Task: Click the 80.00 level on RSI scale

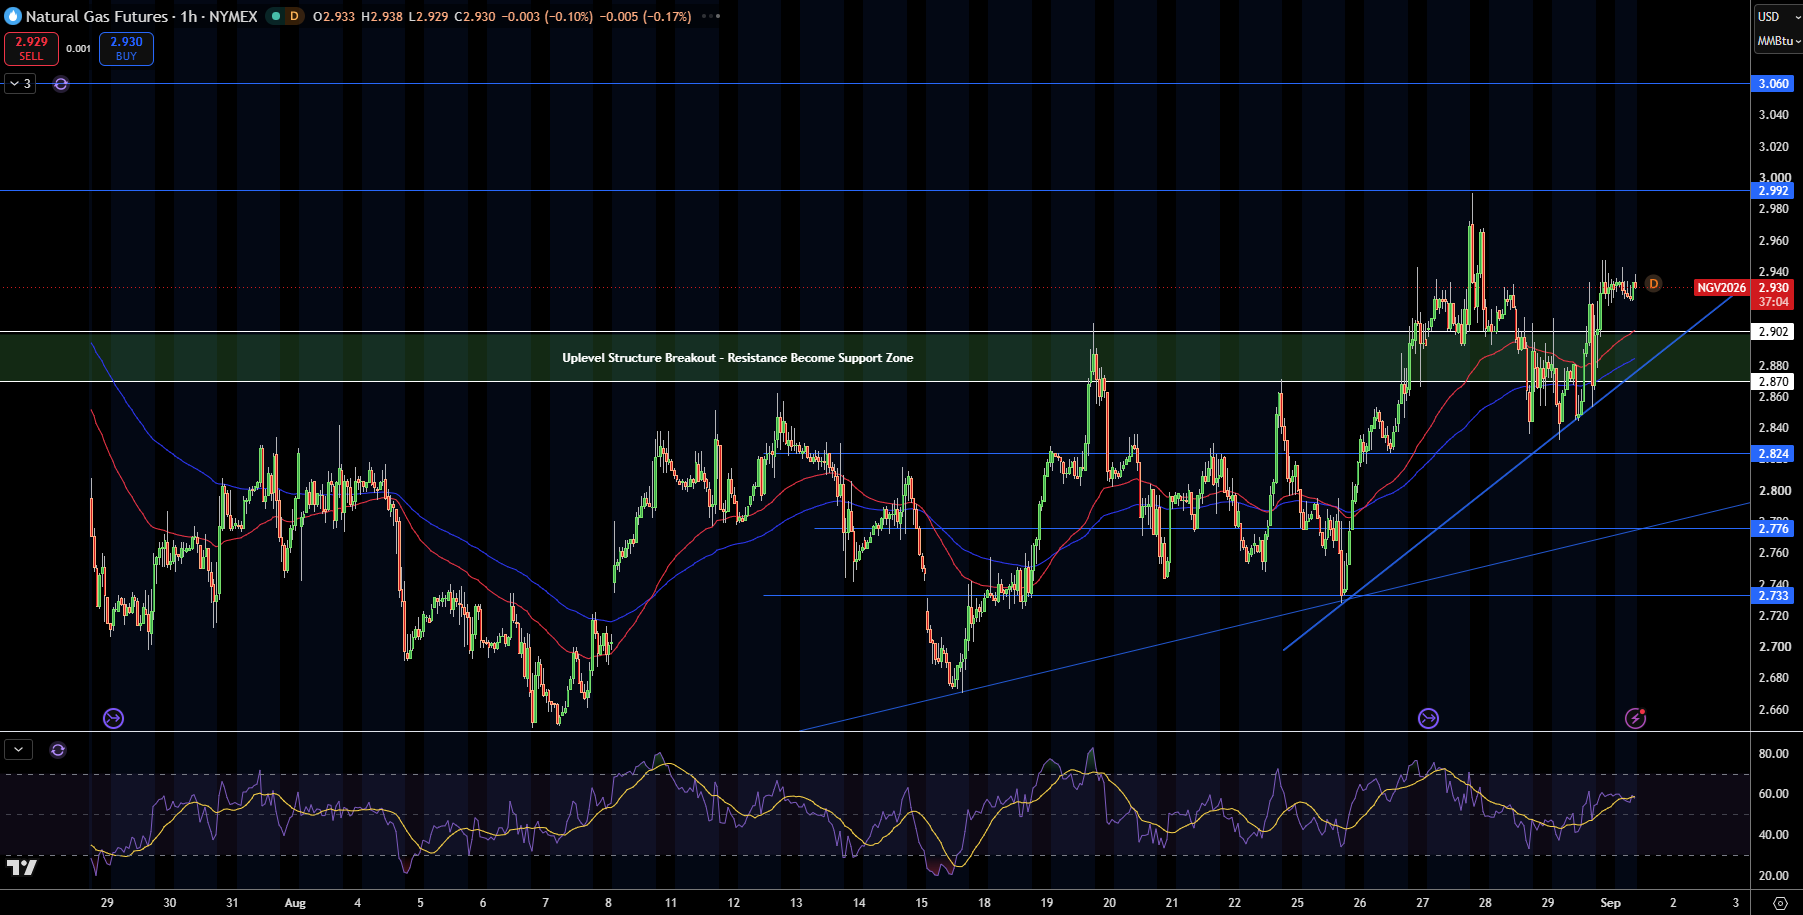Action: [1774, 754]
